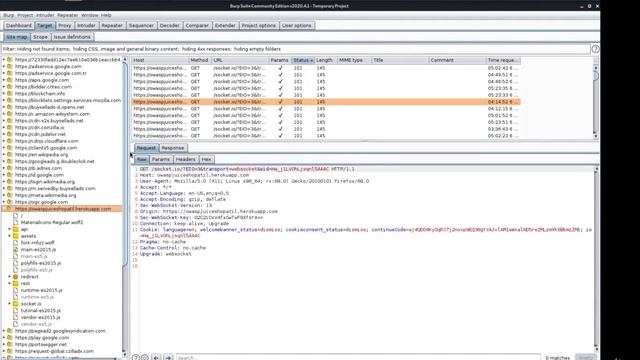Click lock icon of owaspjuiceshop herokuapp host
The image size is (640, 360).
9,209
